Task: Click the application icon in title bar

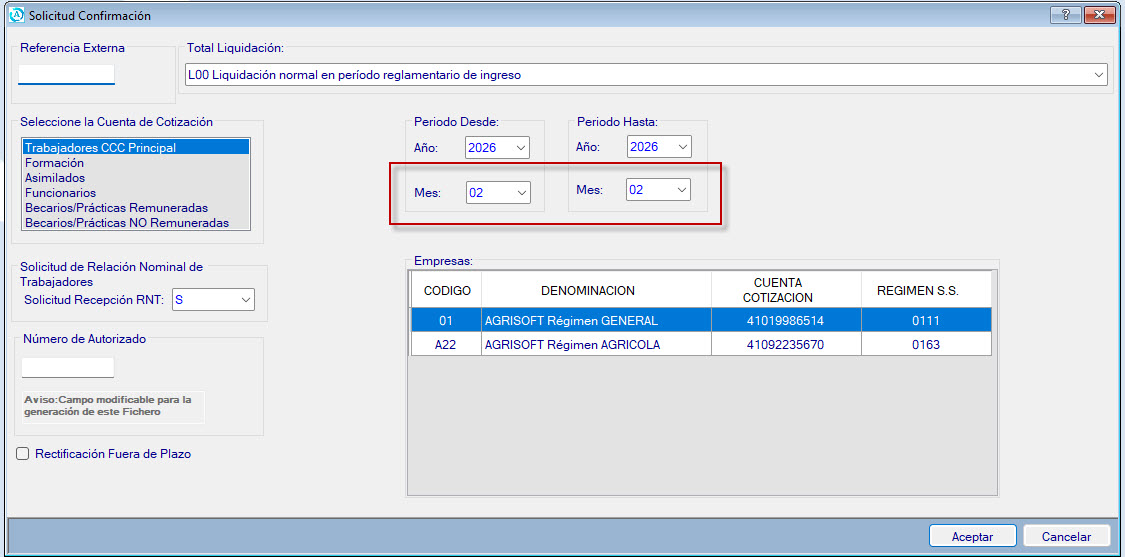Action: pyautogui.click(x=15, y=15)
